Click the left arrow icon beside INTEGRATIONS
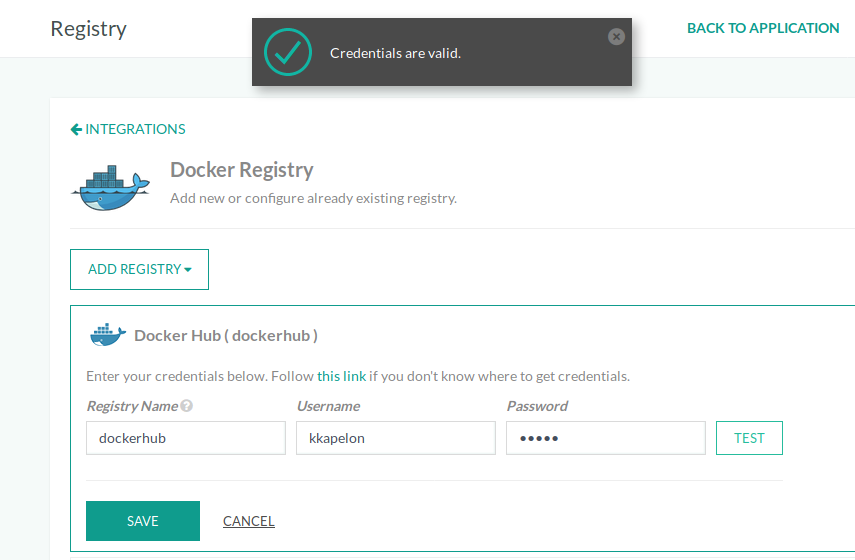The image size is (855, 560). (x=76, y=129)
